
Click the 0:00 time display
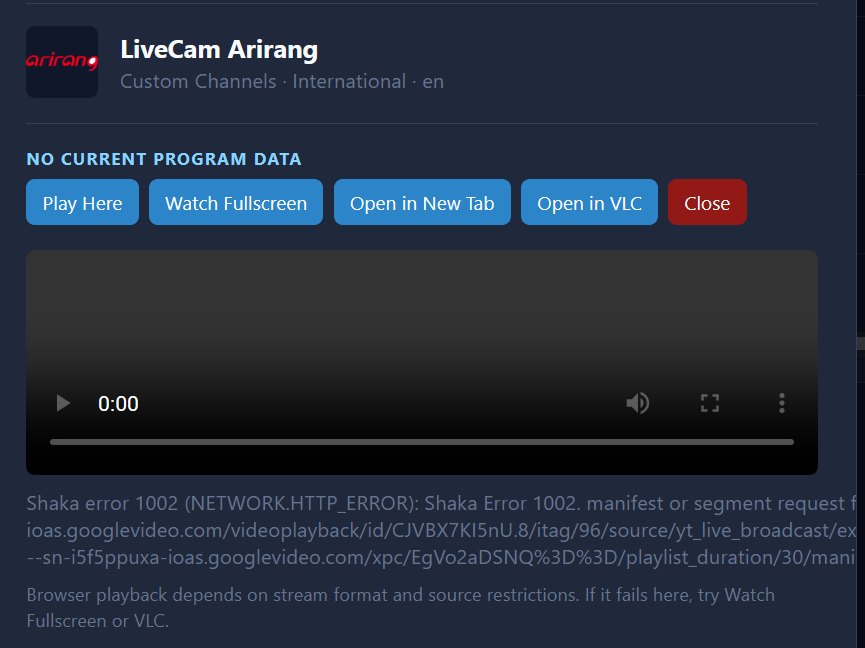(x=118, y=404)
